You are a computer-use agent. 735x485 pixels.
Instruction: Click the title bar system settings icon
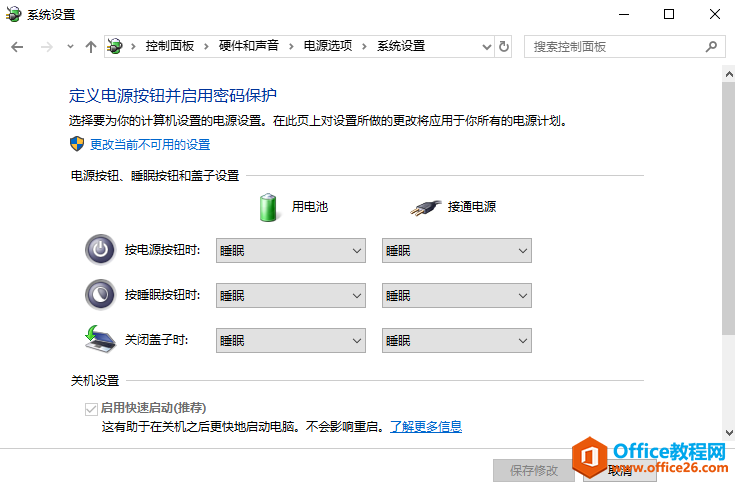coord(14,14)
